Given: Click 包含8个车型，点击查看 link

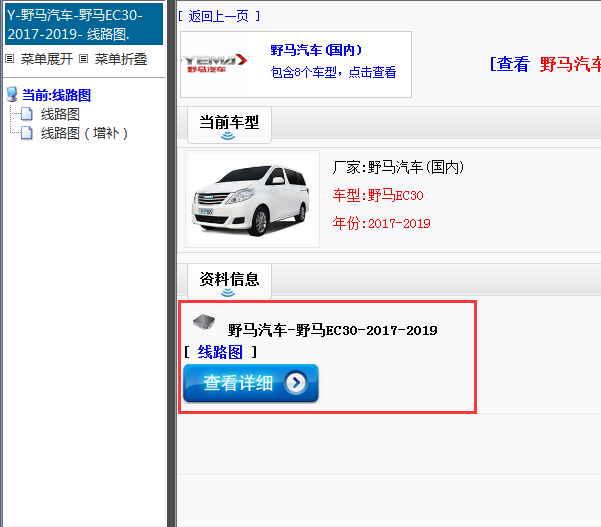Looking at the screenshot, I should [x=333, y=72].
